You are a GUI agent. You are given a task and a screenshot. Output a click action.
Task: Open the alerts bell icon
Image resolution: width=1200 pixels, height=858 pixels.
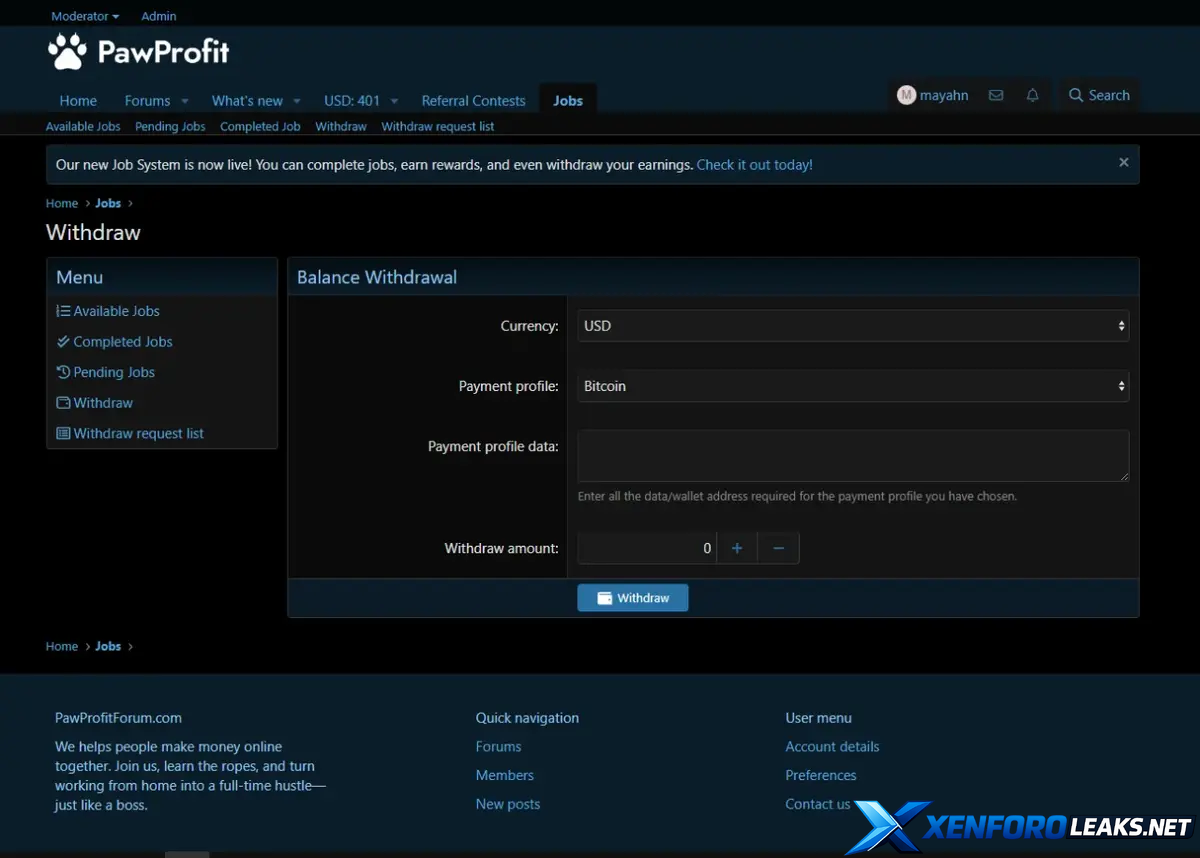tap(1032, 96)
